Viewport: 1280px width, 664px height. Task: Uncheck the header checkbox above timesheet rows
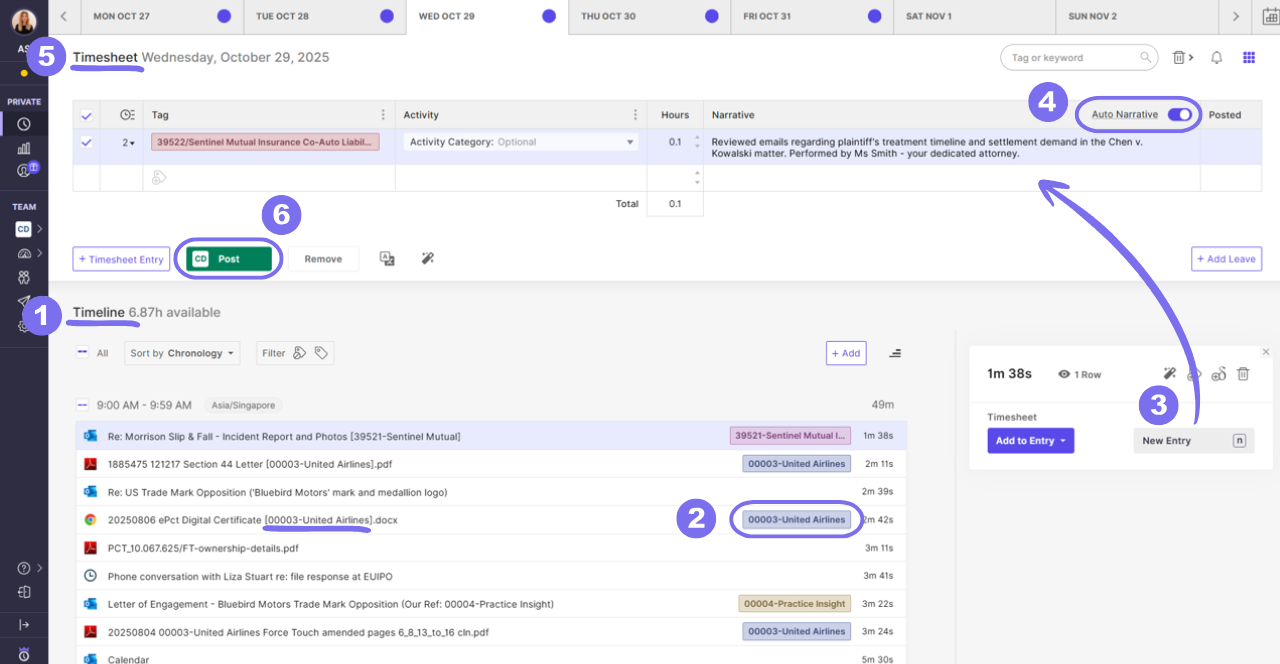pos(86,115)
